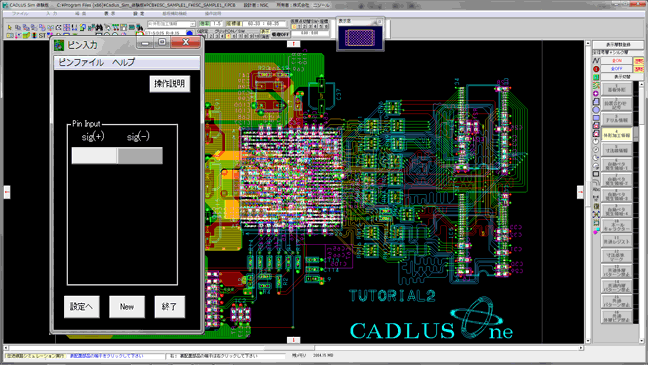The image size is (648, 365).
Task: Open the 設定 menu
Action: tap(139, 14)
